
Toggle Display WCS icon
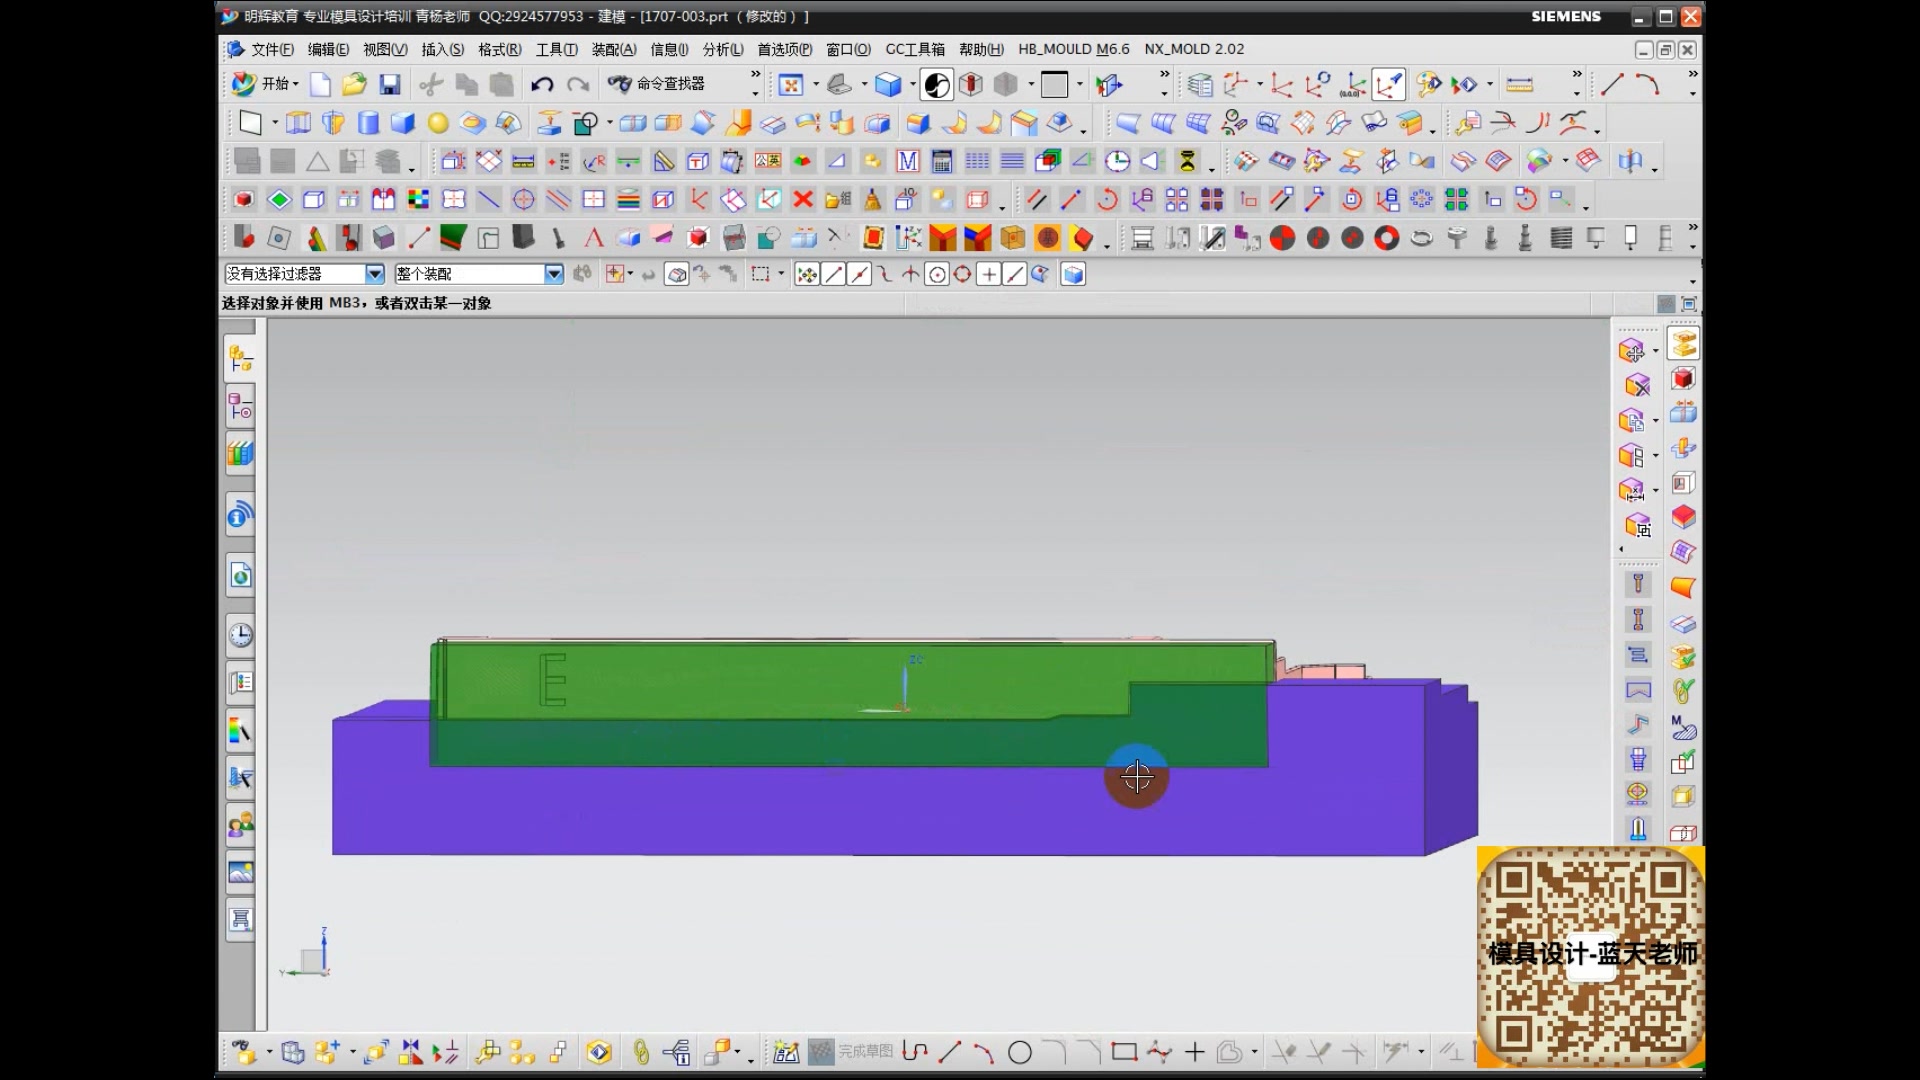coord(1389,85)
